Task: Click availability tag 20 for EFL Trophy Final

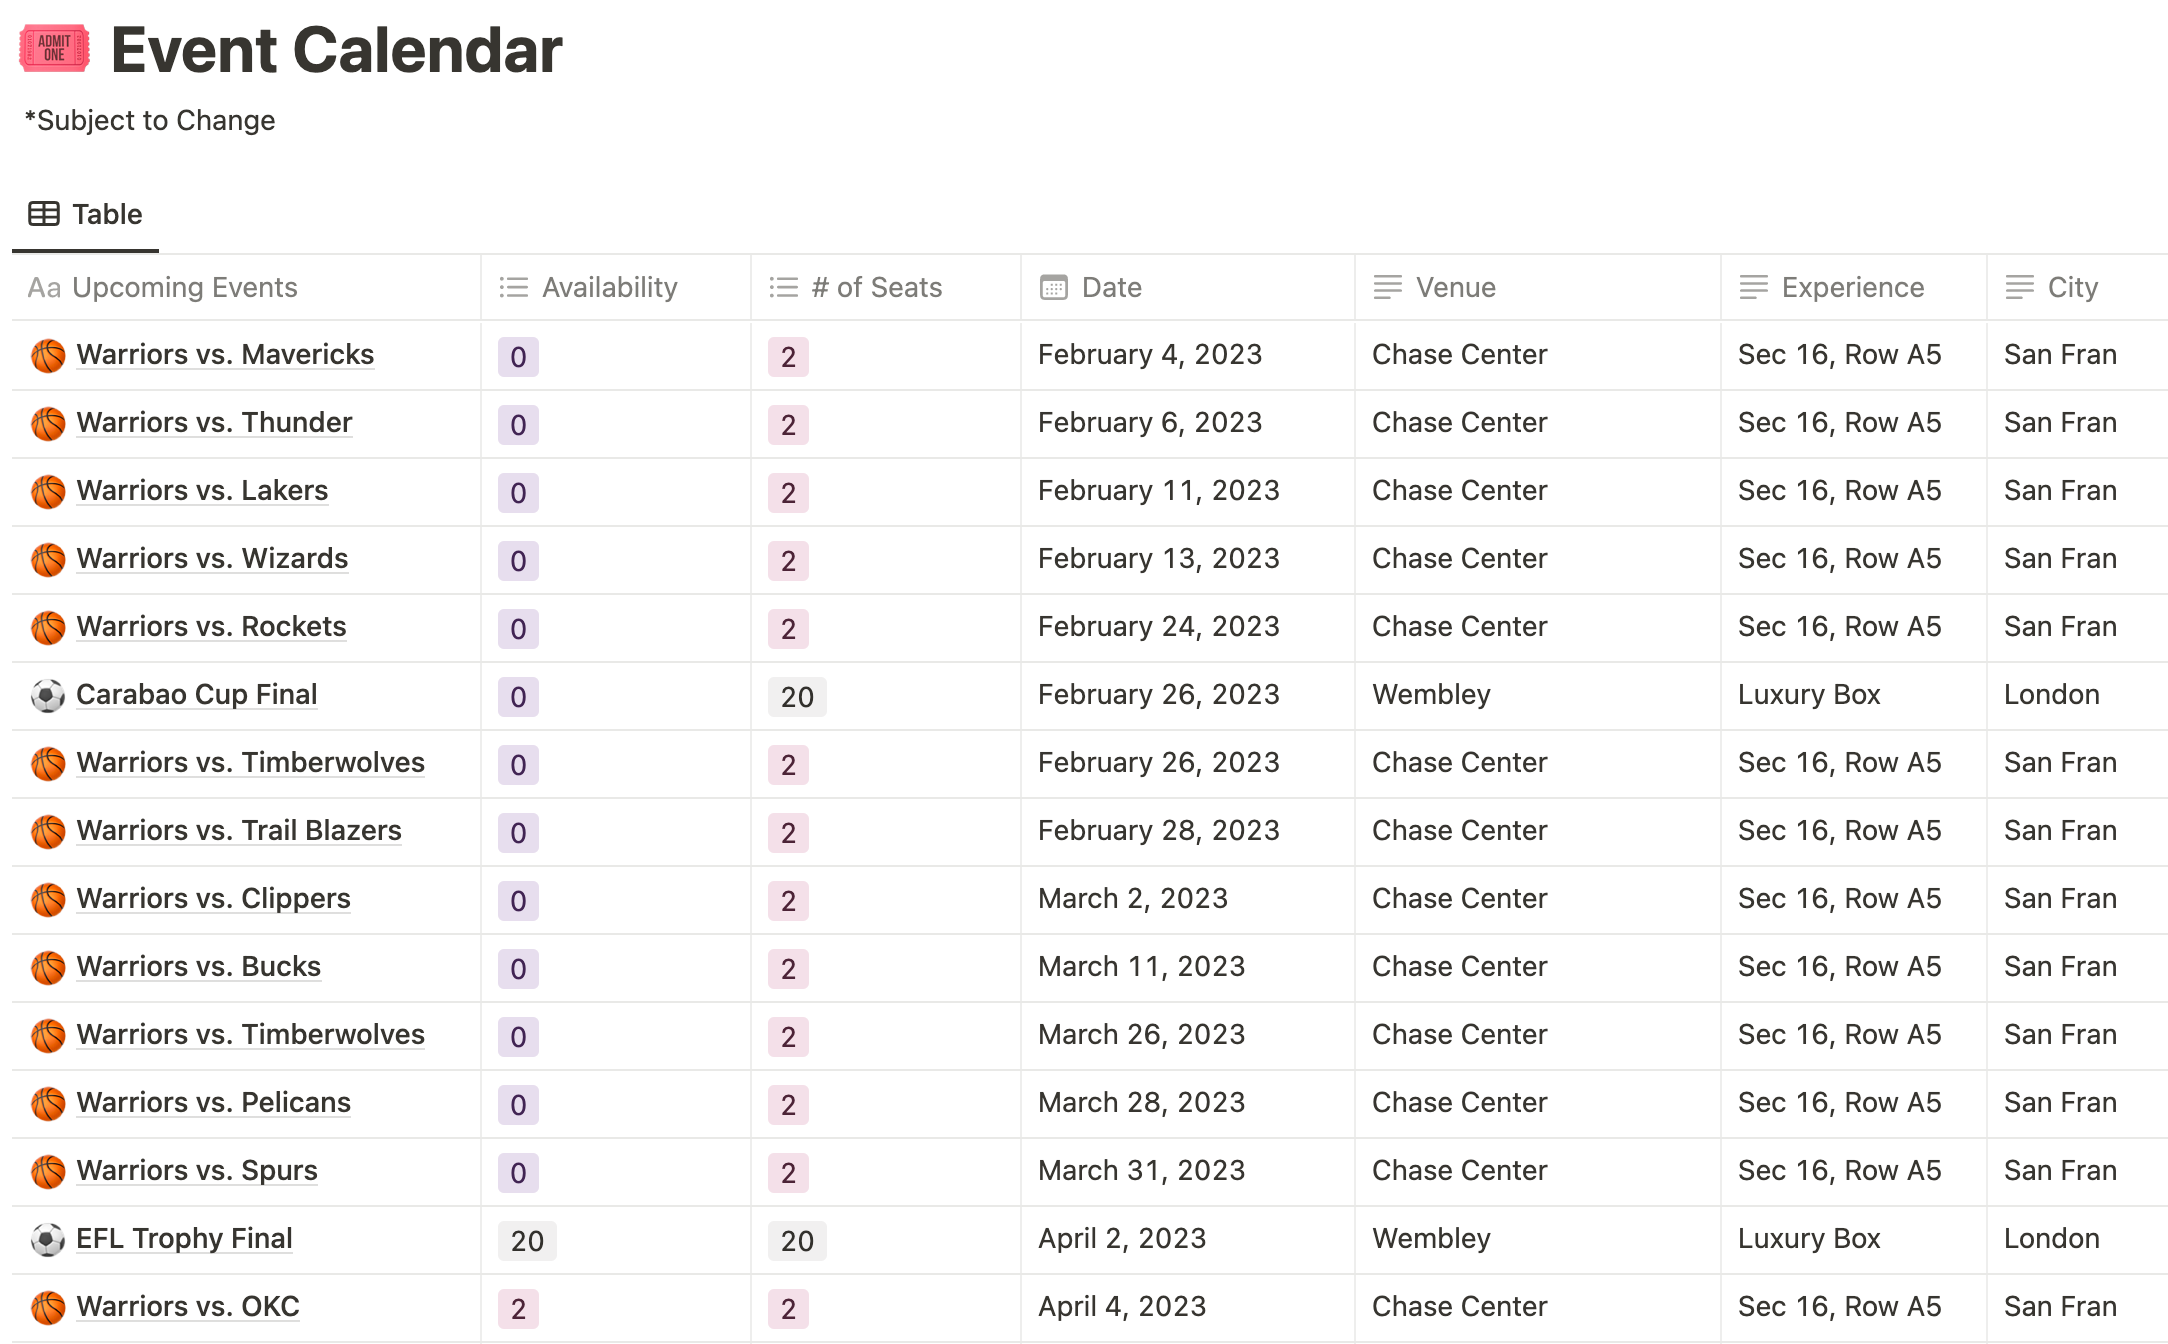Action: click(527, 1241)
